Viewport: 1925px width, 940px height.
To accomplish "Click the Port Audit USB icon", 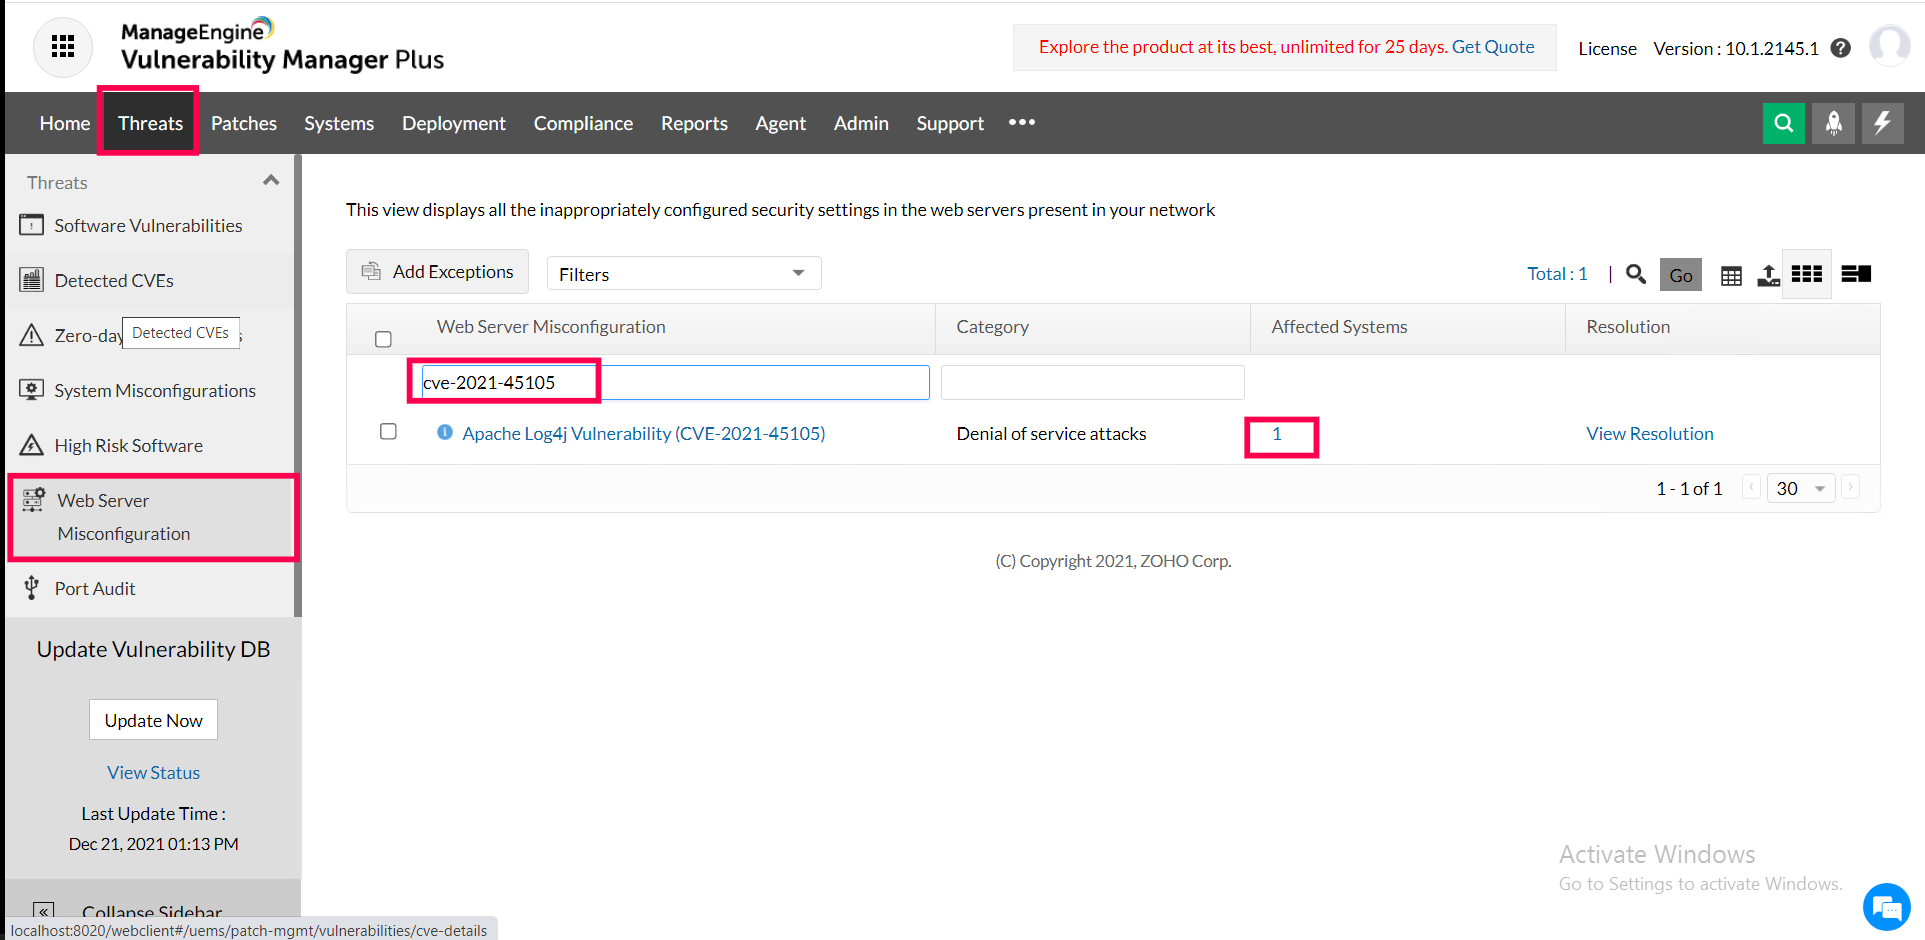I will tap(32, 588).
